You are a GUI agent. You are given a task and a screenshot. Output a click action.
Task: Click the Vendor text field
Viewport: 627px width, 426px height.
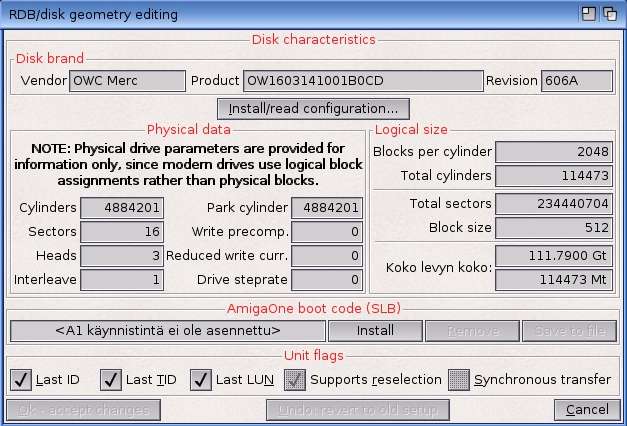[127, 81]
